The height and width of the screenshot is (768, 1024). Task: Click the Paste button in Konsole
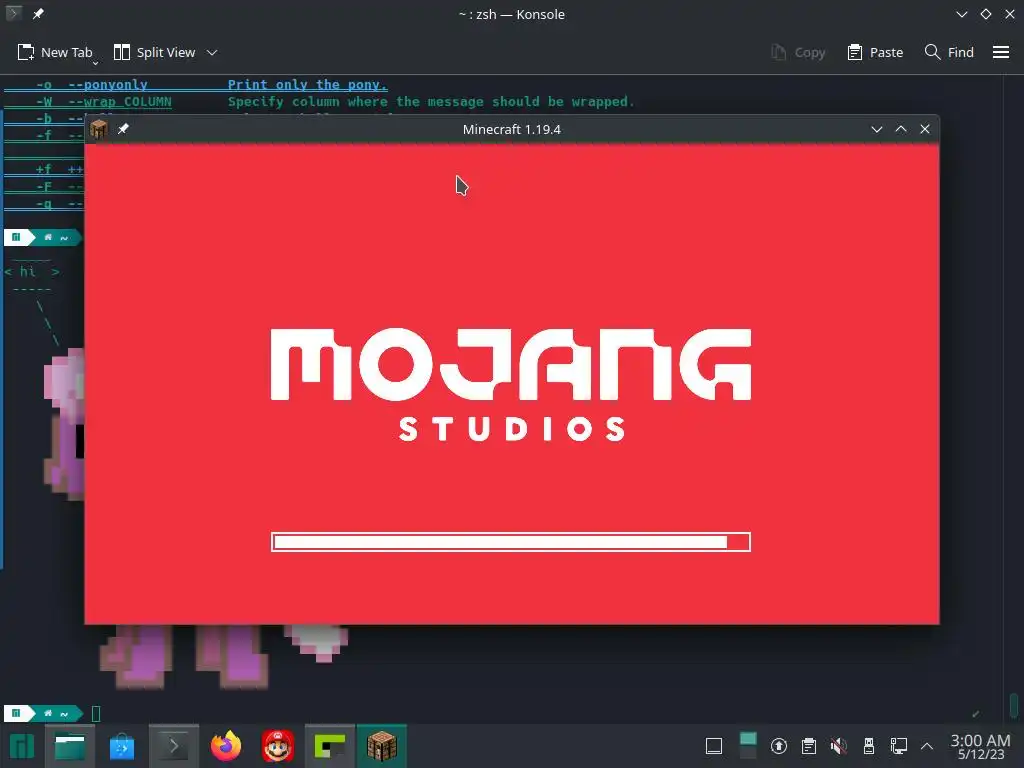(875, 53)
